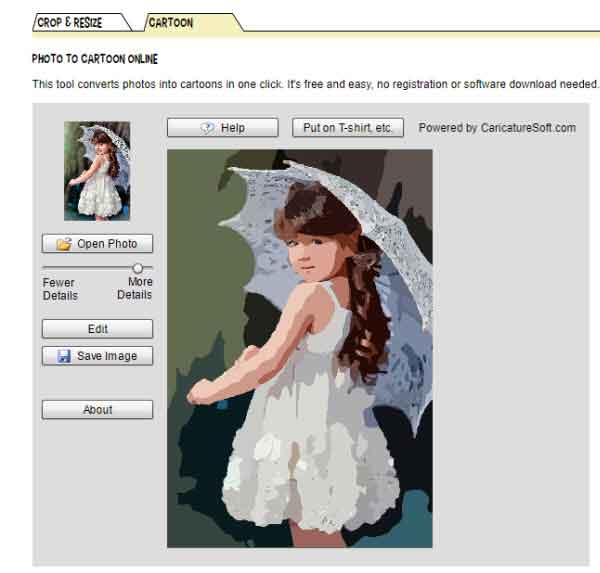Click the Save Image button

pyautogui.click(x=97, y=356)
